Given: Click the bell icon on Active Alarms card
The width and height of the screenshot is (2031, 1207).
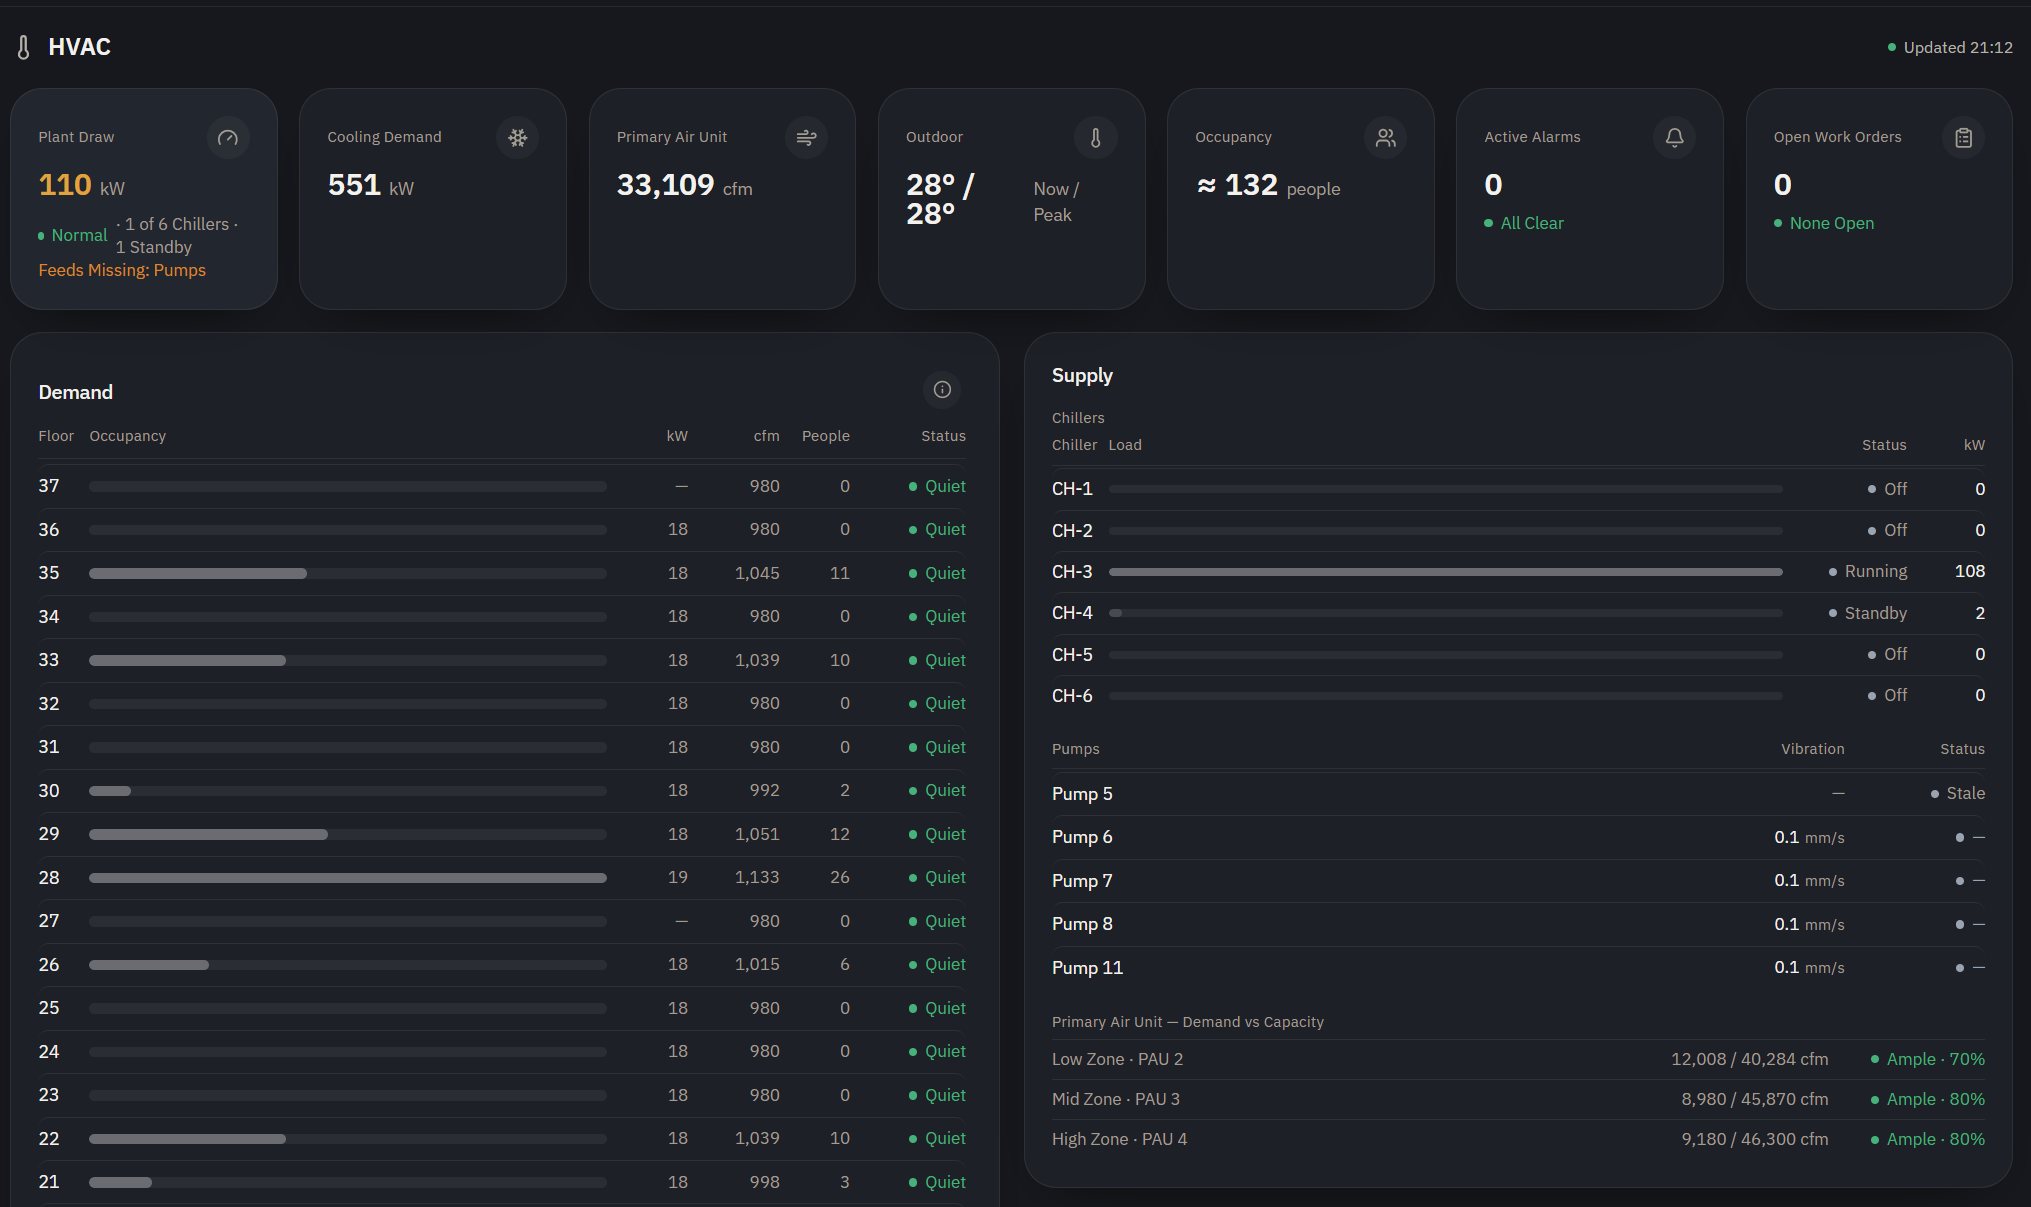Looking at the screenshot, I should point(1674,138).
